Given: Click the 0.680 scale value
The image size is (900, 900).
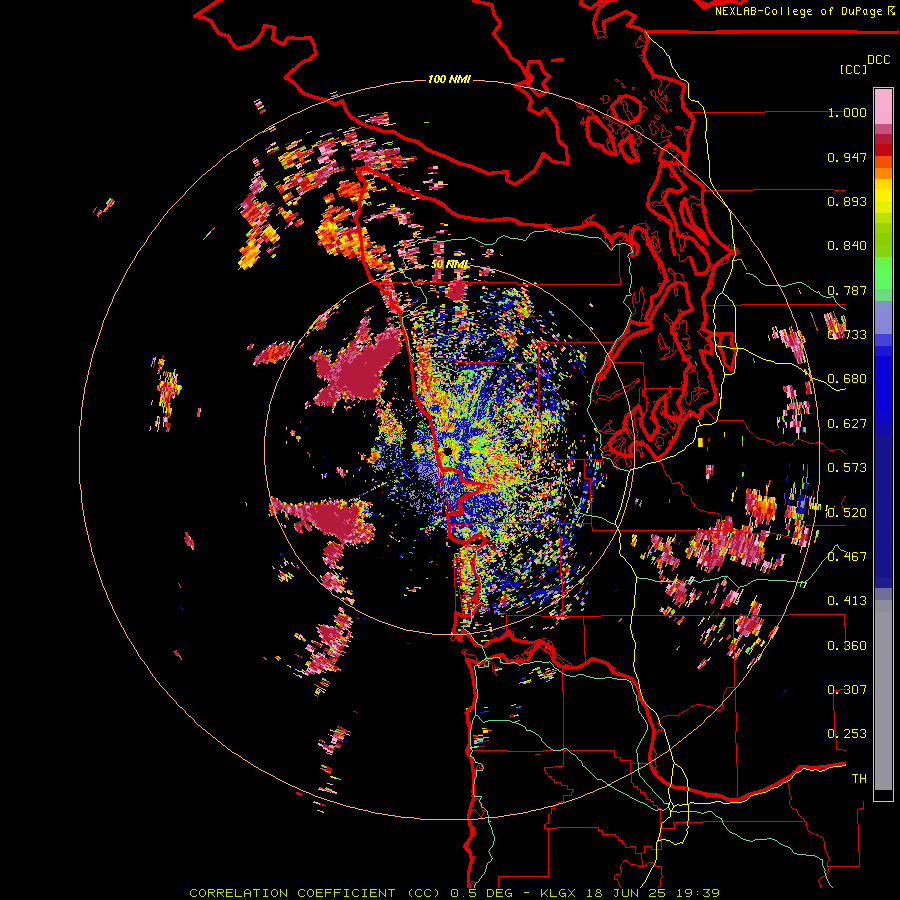Looking at the screenshot, I should pyautogui.click(x=847, y=379).
